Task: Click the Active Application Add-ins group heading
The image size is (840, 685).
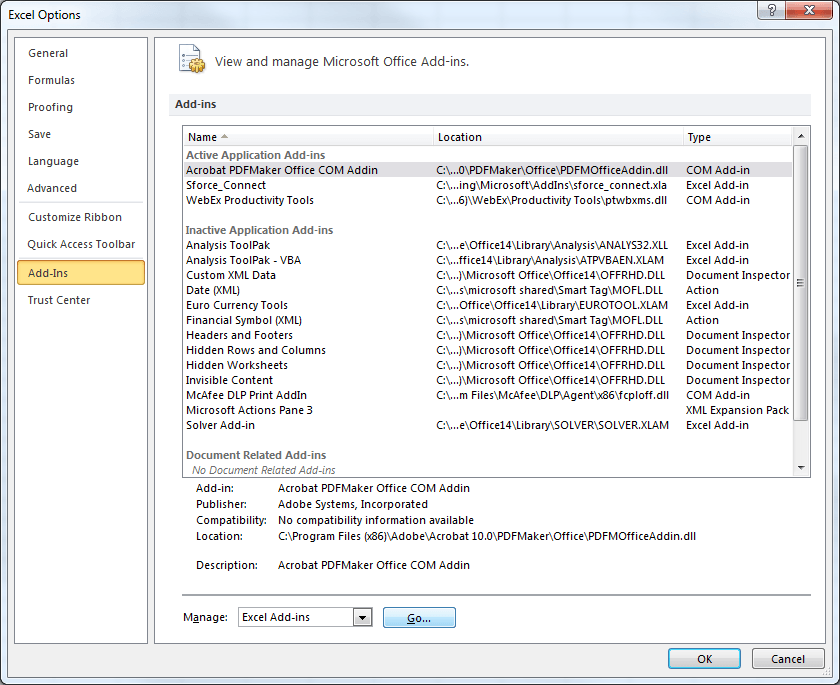Action: pyautogui.click(x=256, y=155)
